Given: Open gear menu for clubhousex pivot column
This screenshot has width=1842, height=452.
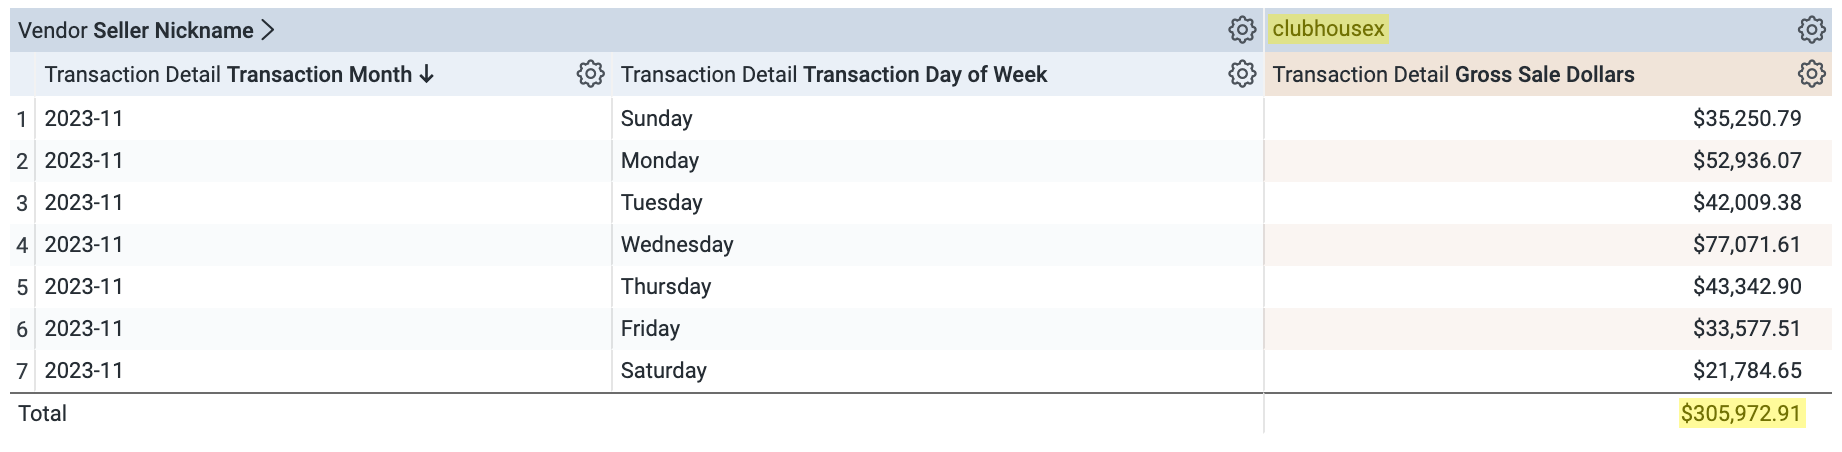Looking at the screenshot, I should click(x=1811, y=30).
